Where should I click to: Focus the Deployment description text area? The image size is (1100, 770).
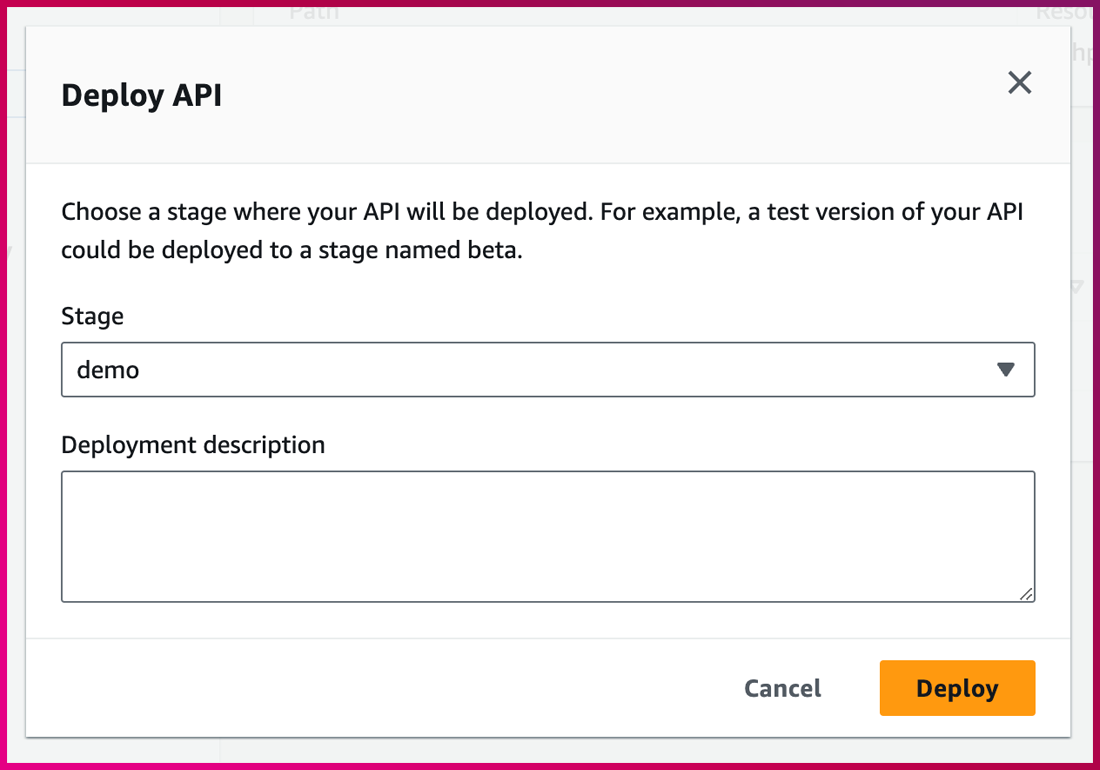click(x=547, y=536)
